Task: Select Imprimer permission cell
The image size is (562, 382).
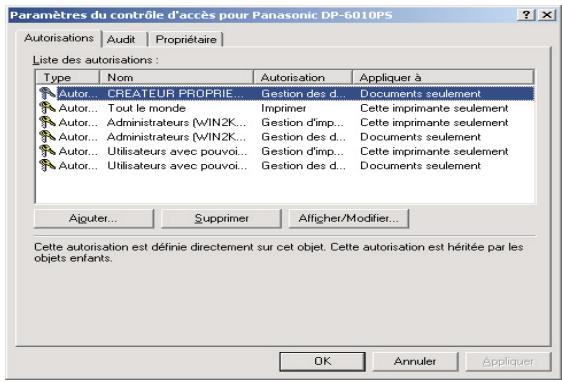Action: coord(284,108)
